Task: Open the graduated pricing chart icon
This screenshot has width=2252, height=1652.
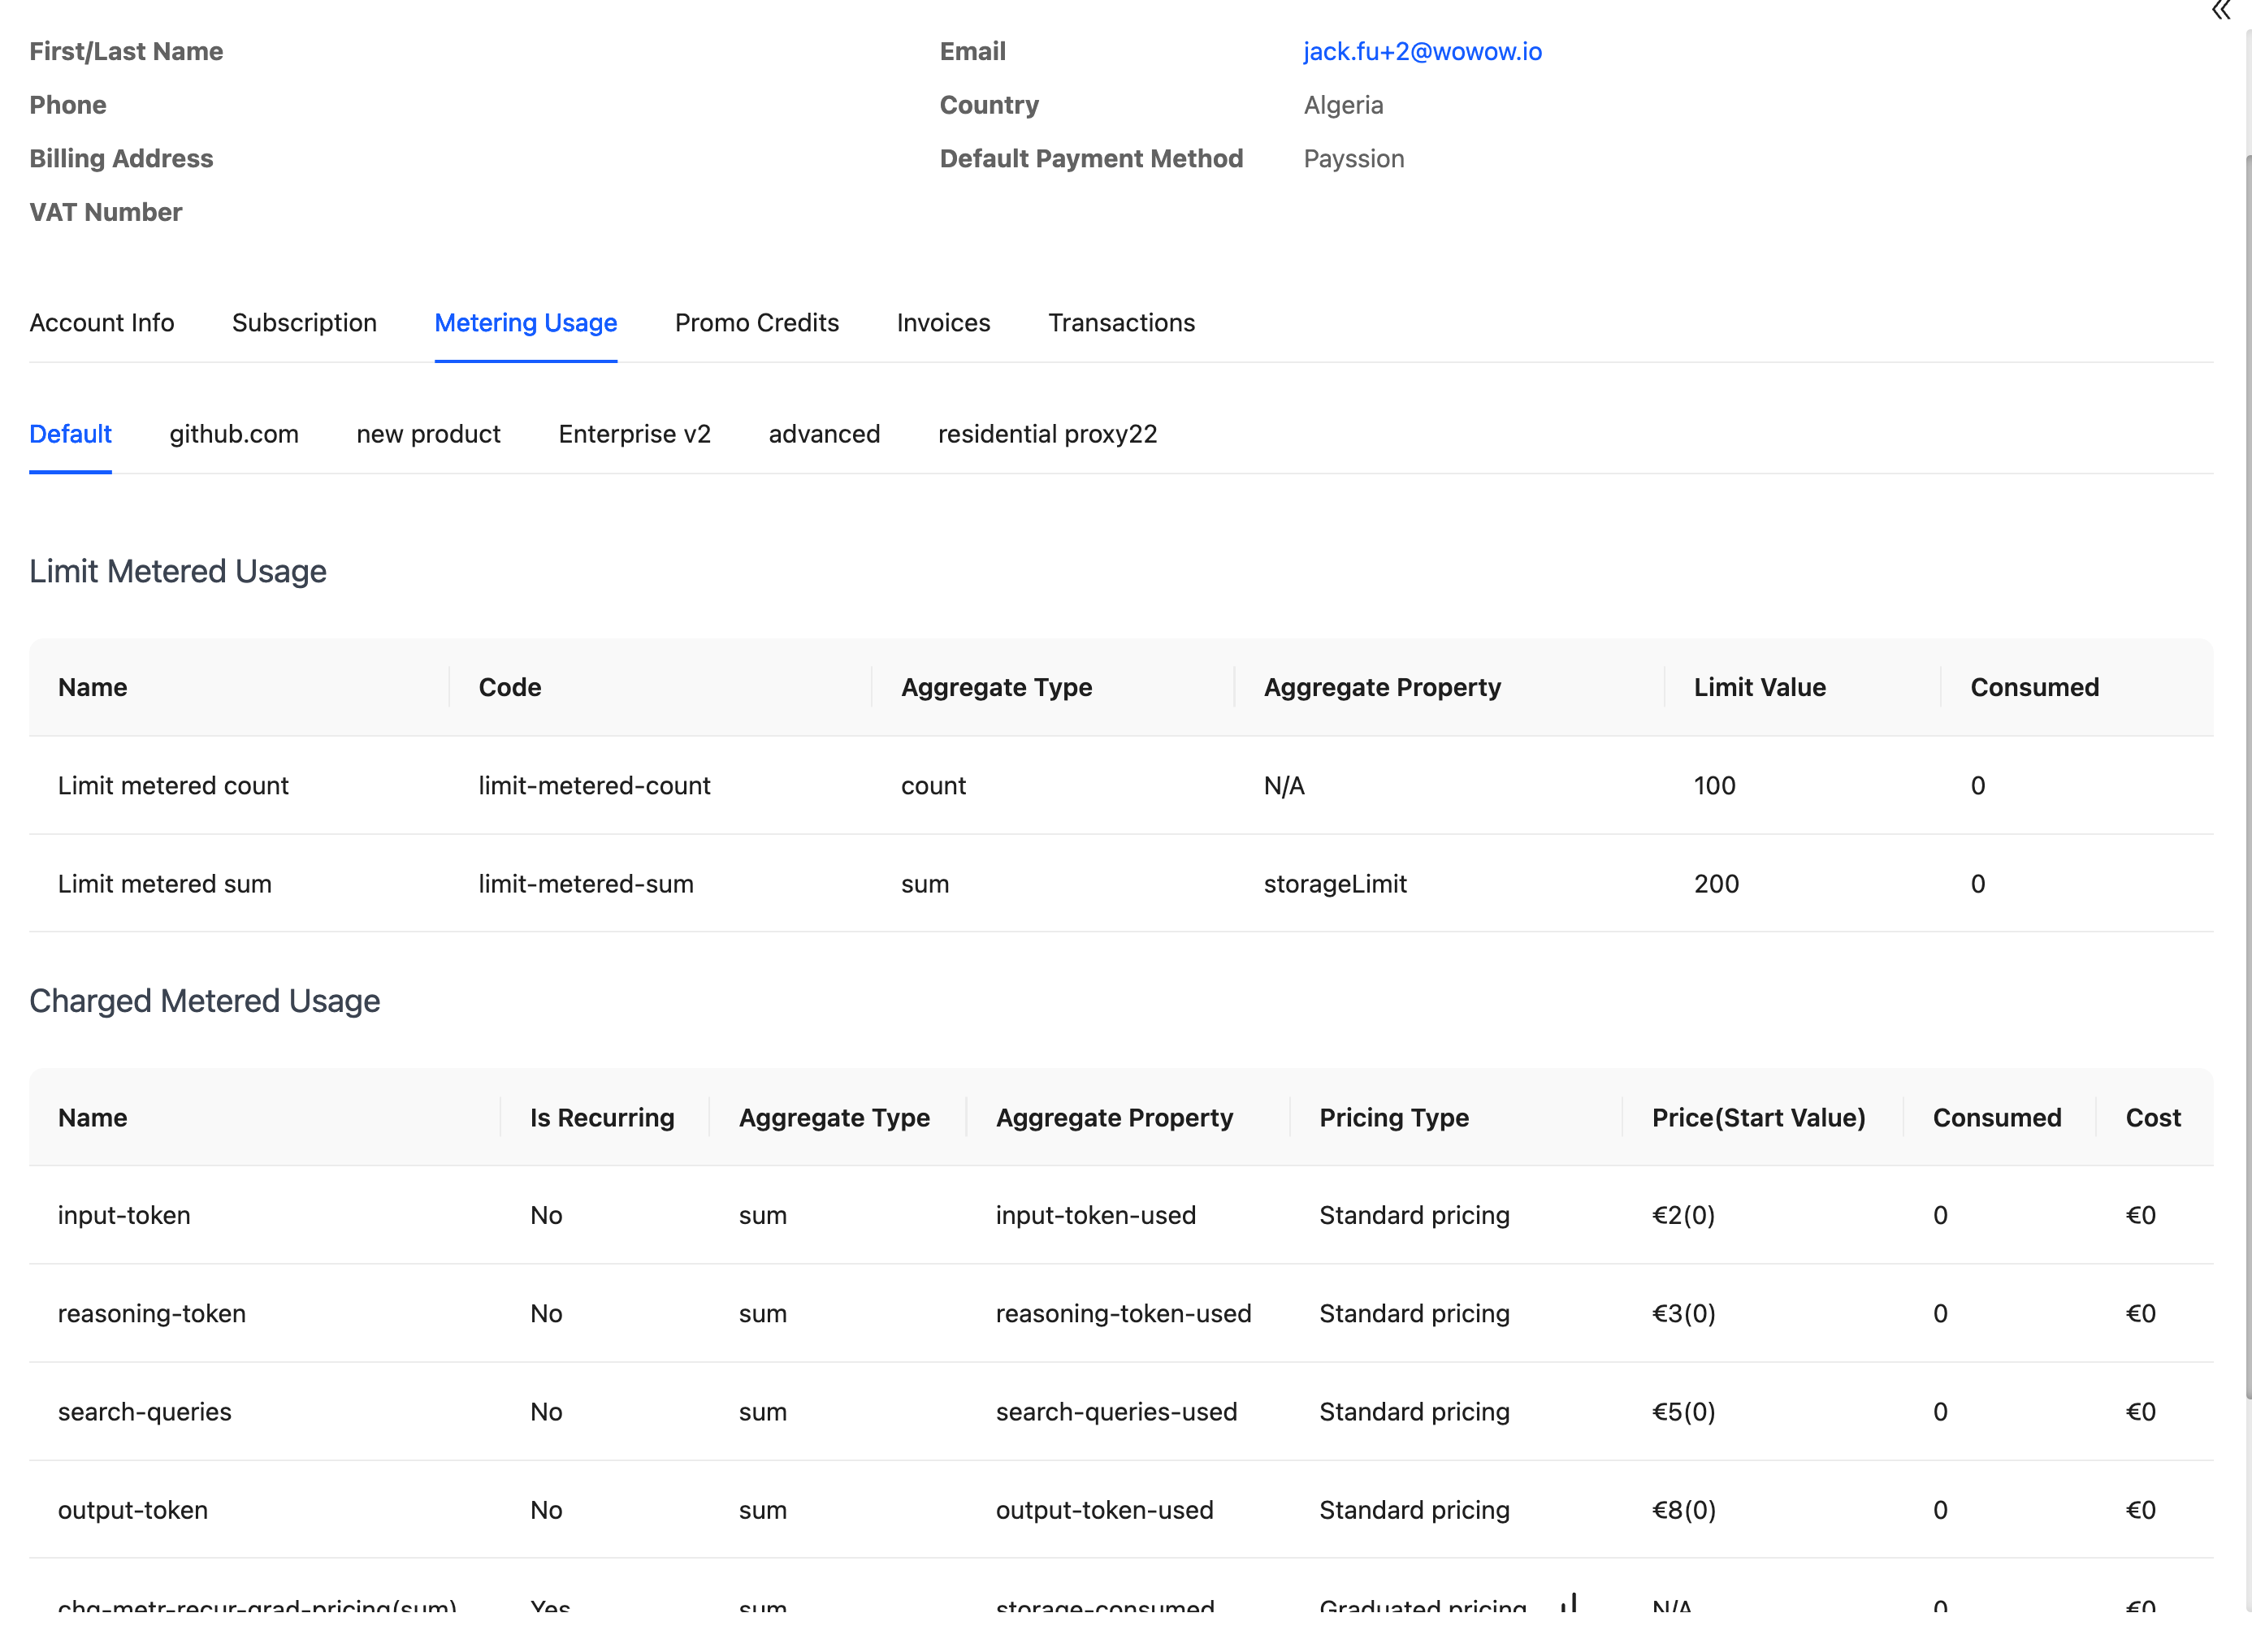Action: tap(1568, 1603)
